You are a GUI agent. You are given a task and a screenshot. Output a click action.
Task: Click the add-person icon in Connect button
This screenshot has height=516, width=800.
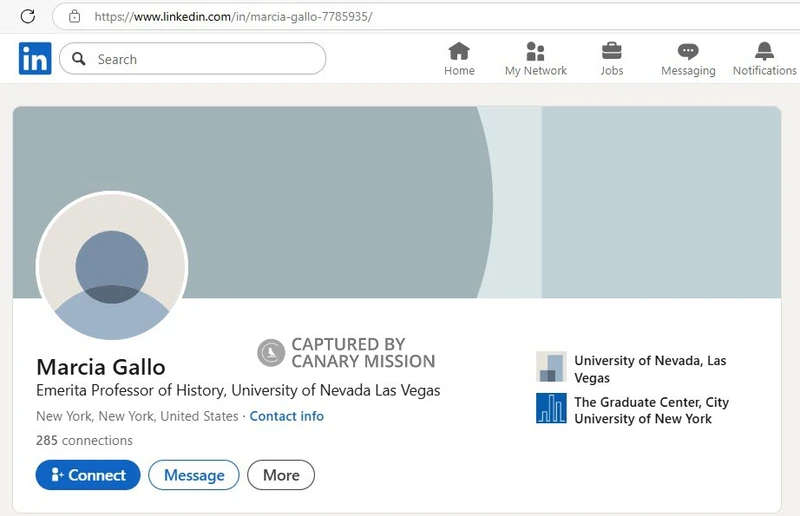[57, 475]
